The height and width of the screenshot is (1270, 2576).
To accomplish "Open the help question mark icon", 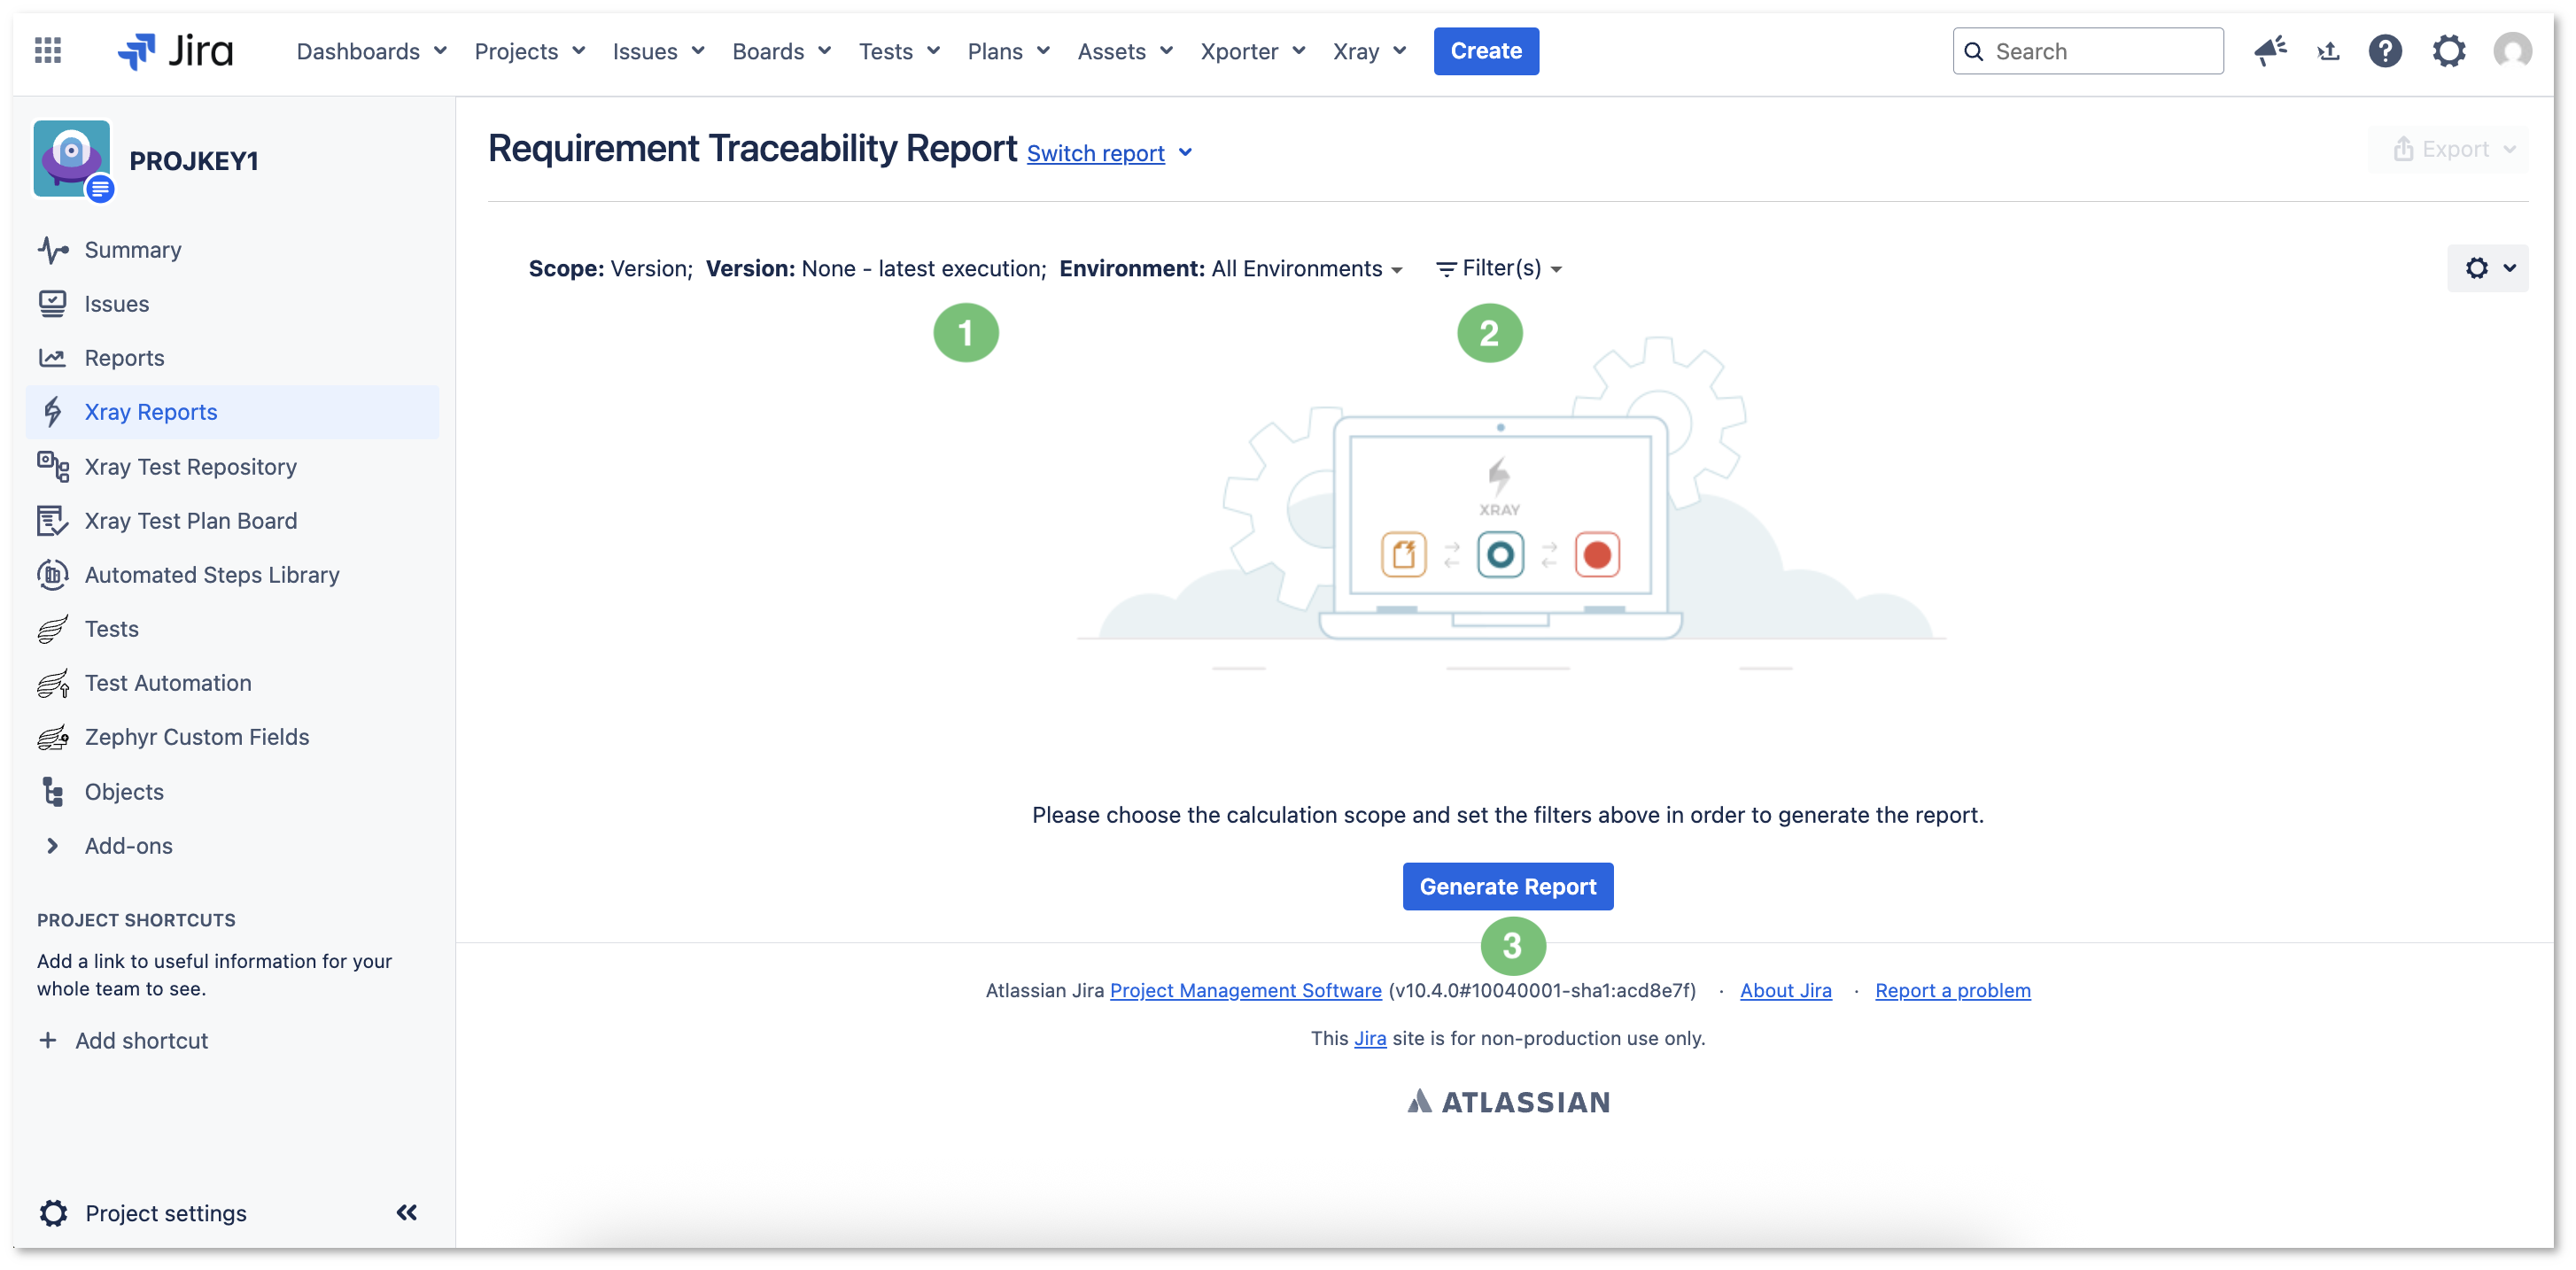I will [2385, 50].
